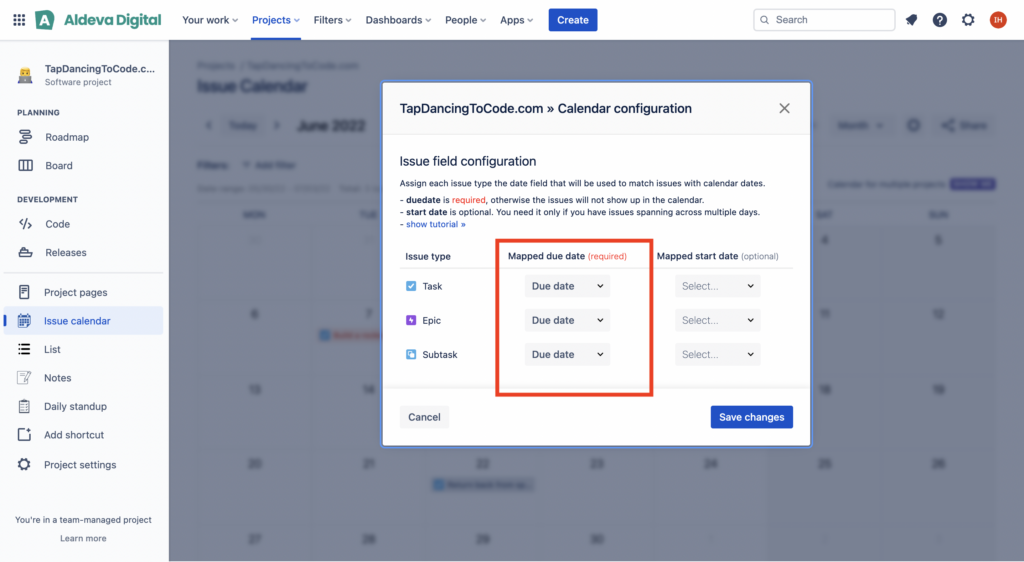Open Epic mapped due date dropdown
The height and width of the screenshot is (562, 1024).
tap(567, 320)
